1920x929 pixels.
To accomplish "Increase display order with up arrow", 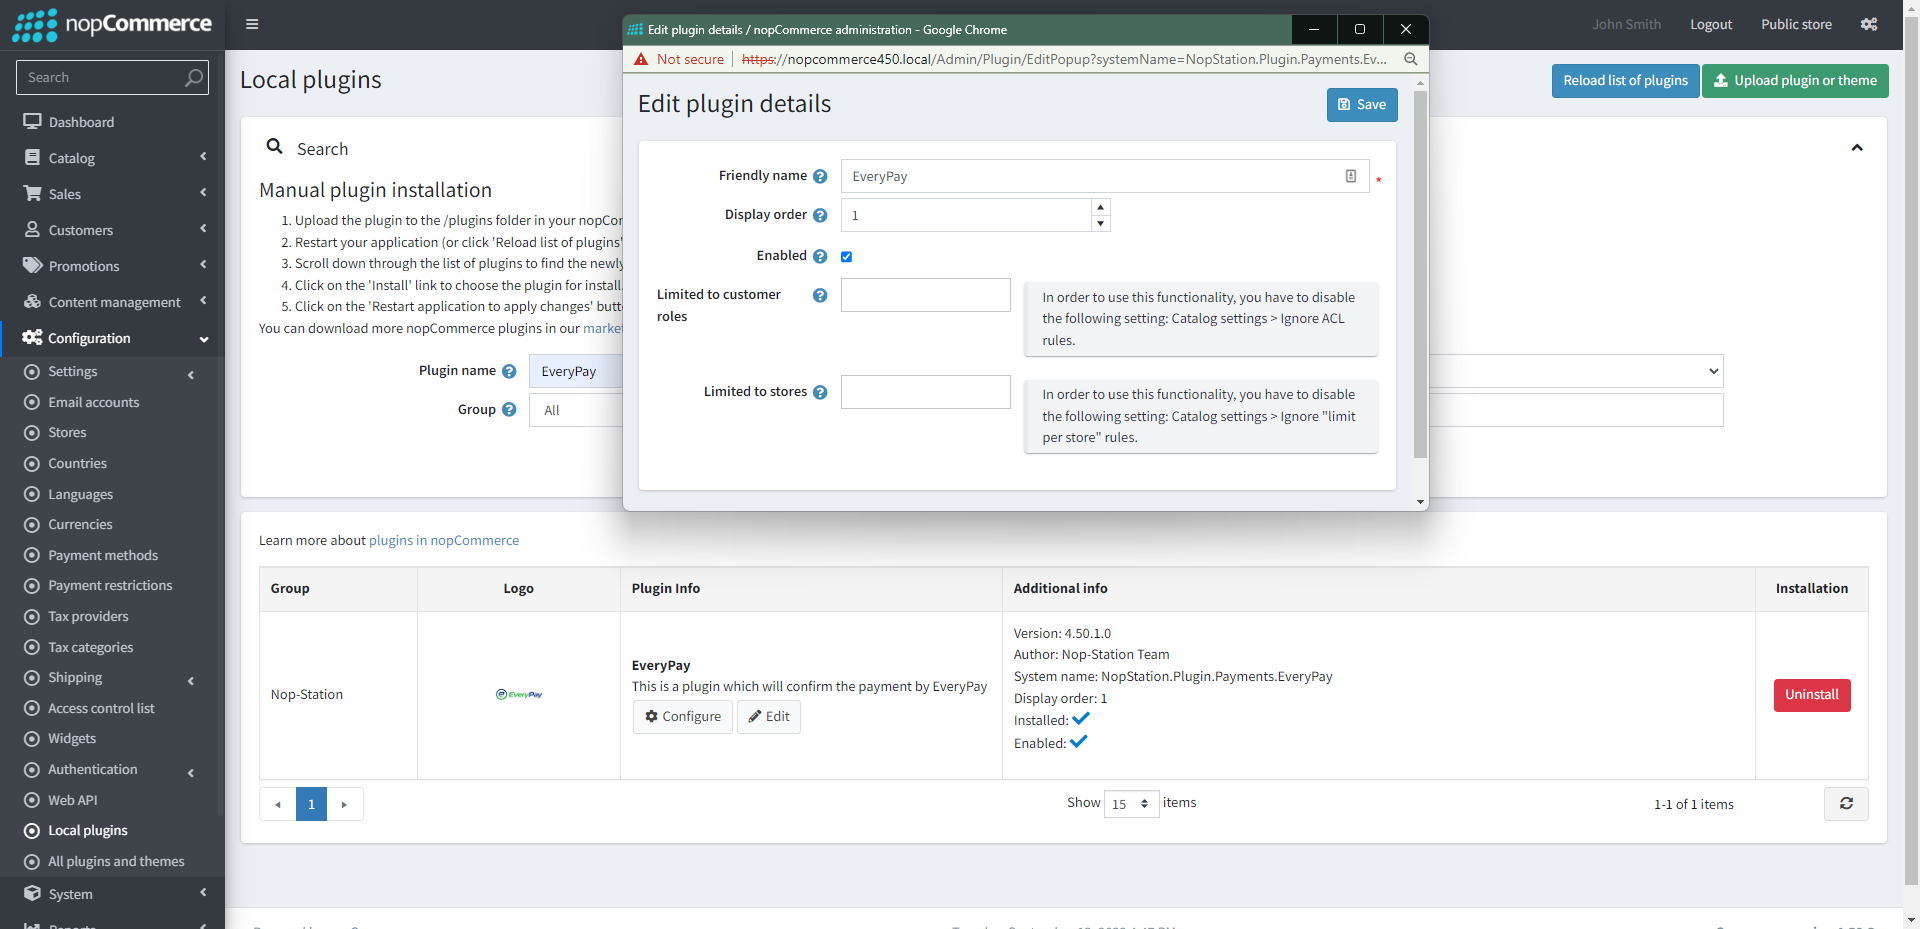I will (x=1101, y=207).
